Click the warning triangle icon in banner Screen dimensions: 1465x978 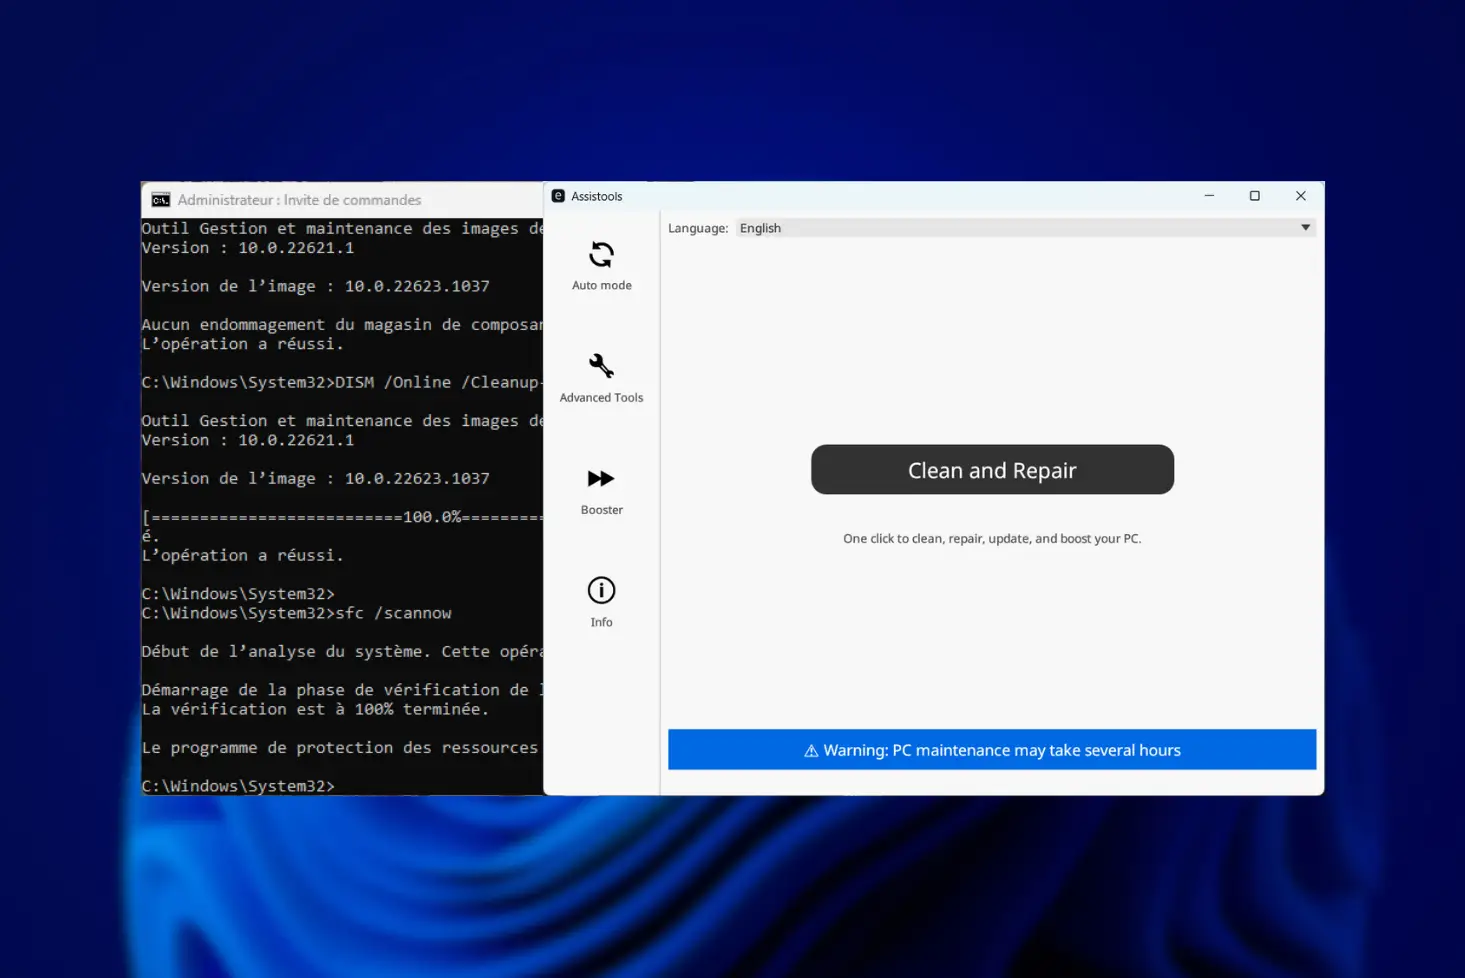click(811, 751)
